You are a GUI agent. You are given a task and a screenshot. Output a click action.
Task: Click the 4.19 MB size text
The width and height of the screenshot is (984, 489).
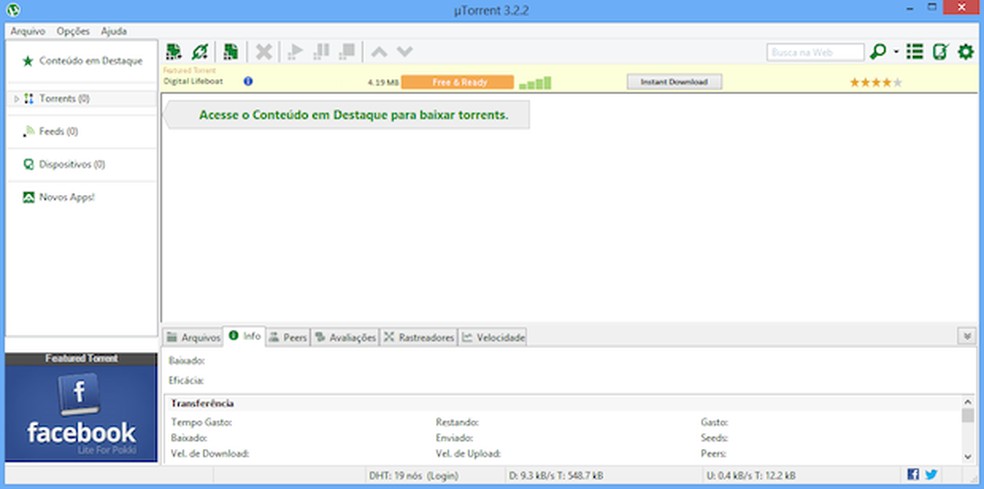[x=383, y=82]
